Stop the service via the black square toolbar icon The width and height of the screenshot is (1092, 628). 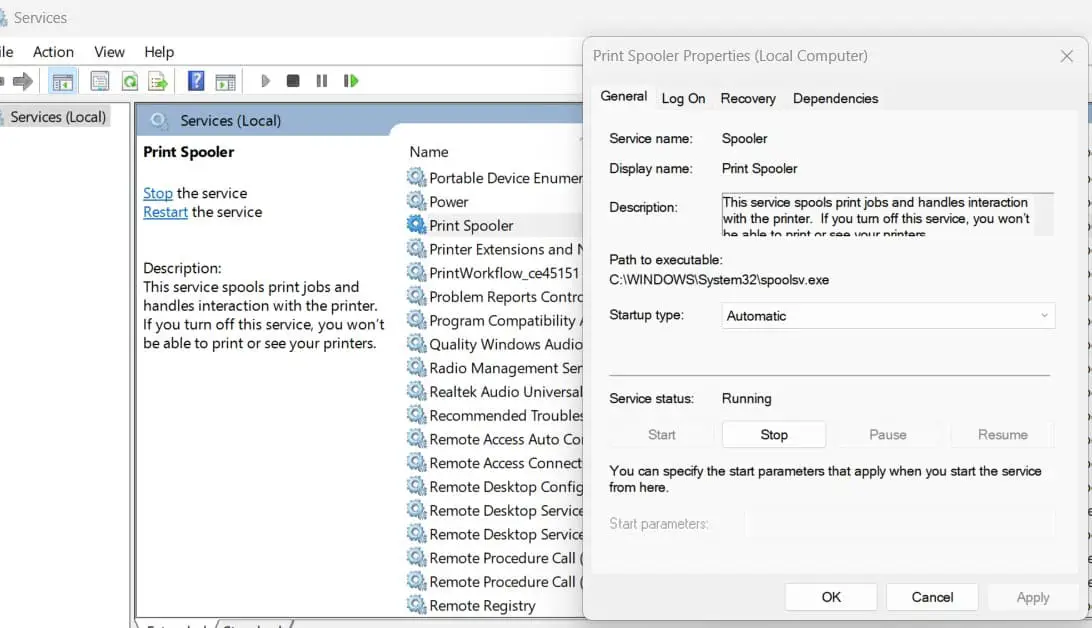pyautogui.click(x=293, y=81)
